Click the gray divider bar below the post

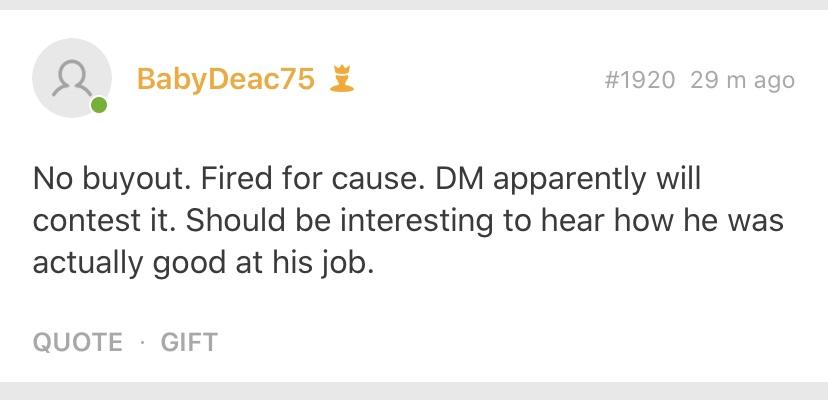tap(414, 394)
